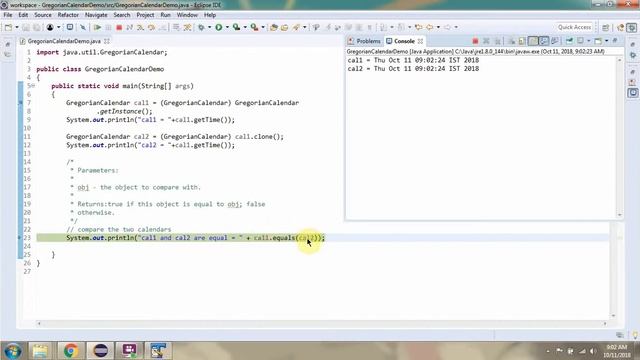Open File Explorer from the taskbar
640x360 pixels.
click(x=40, y=351)
